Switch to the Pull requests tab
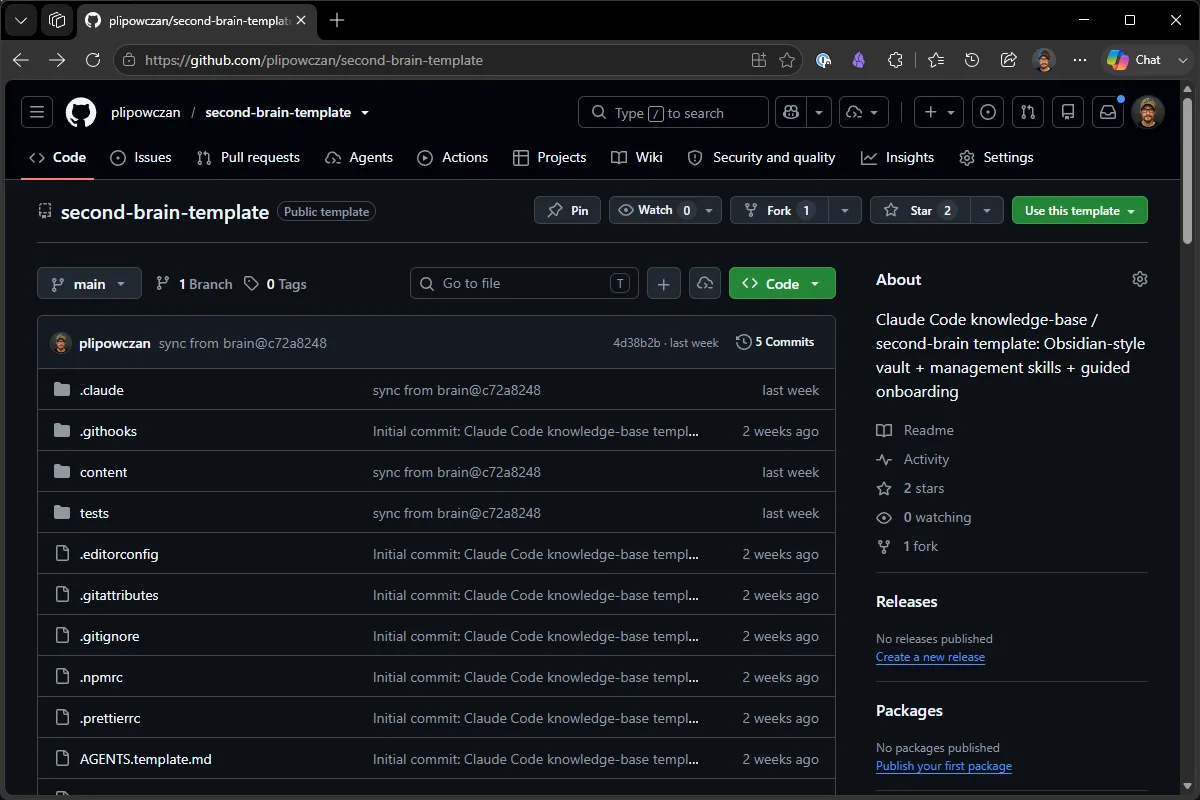The width and height of the screenshot is (1200, 800). 248,158
